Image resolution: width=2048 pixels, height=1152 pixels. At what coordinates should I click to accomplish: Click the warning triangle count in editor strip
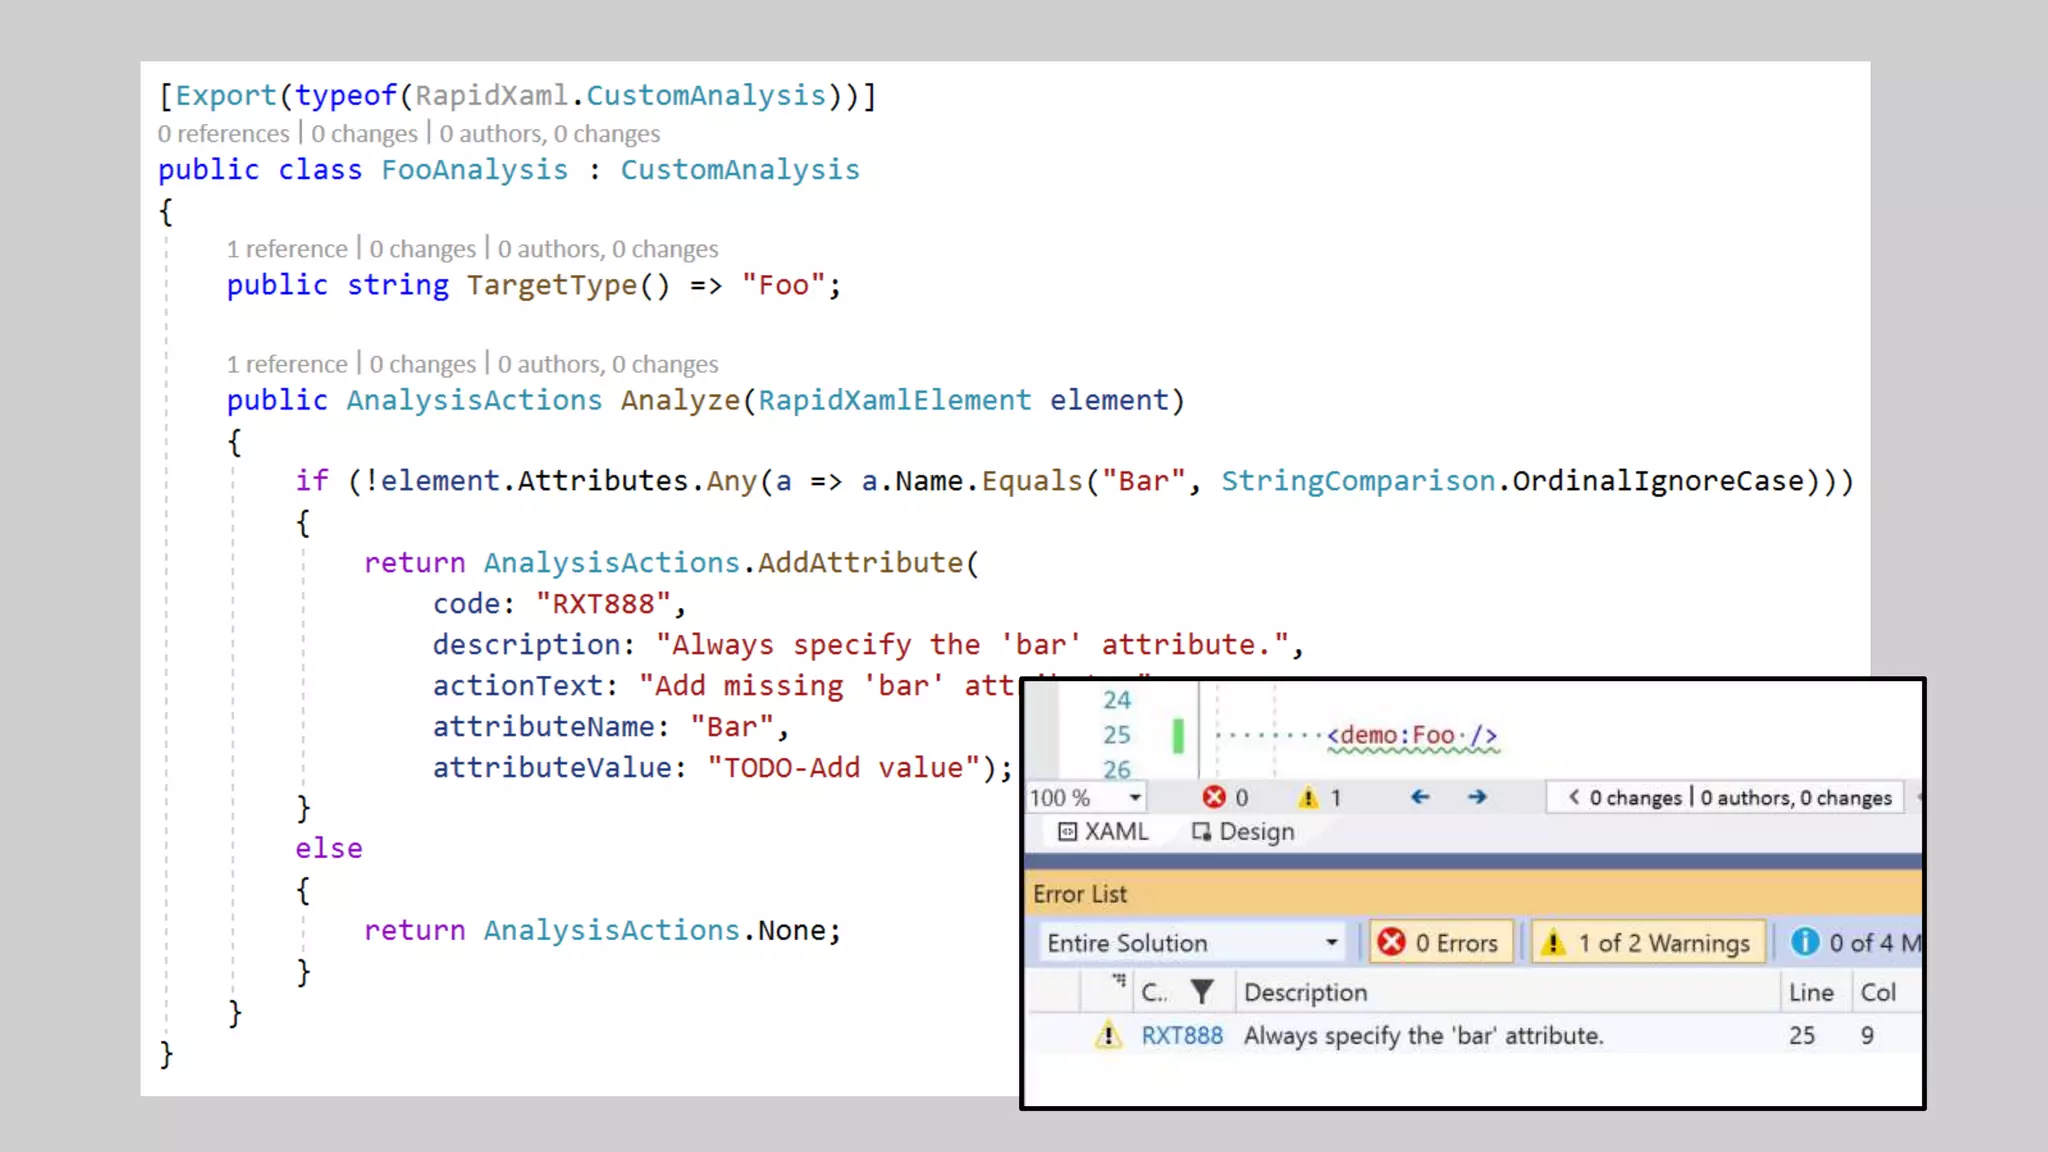[1308, 797]
